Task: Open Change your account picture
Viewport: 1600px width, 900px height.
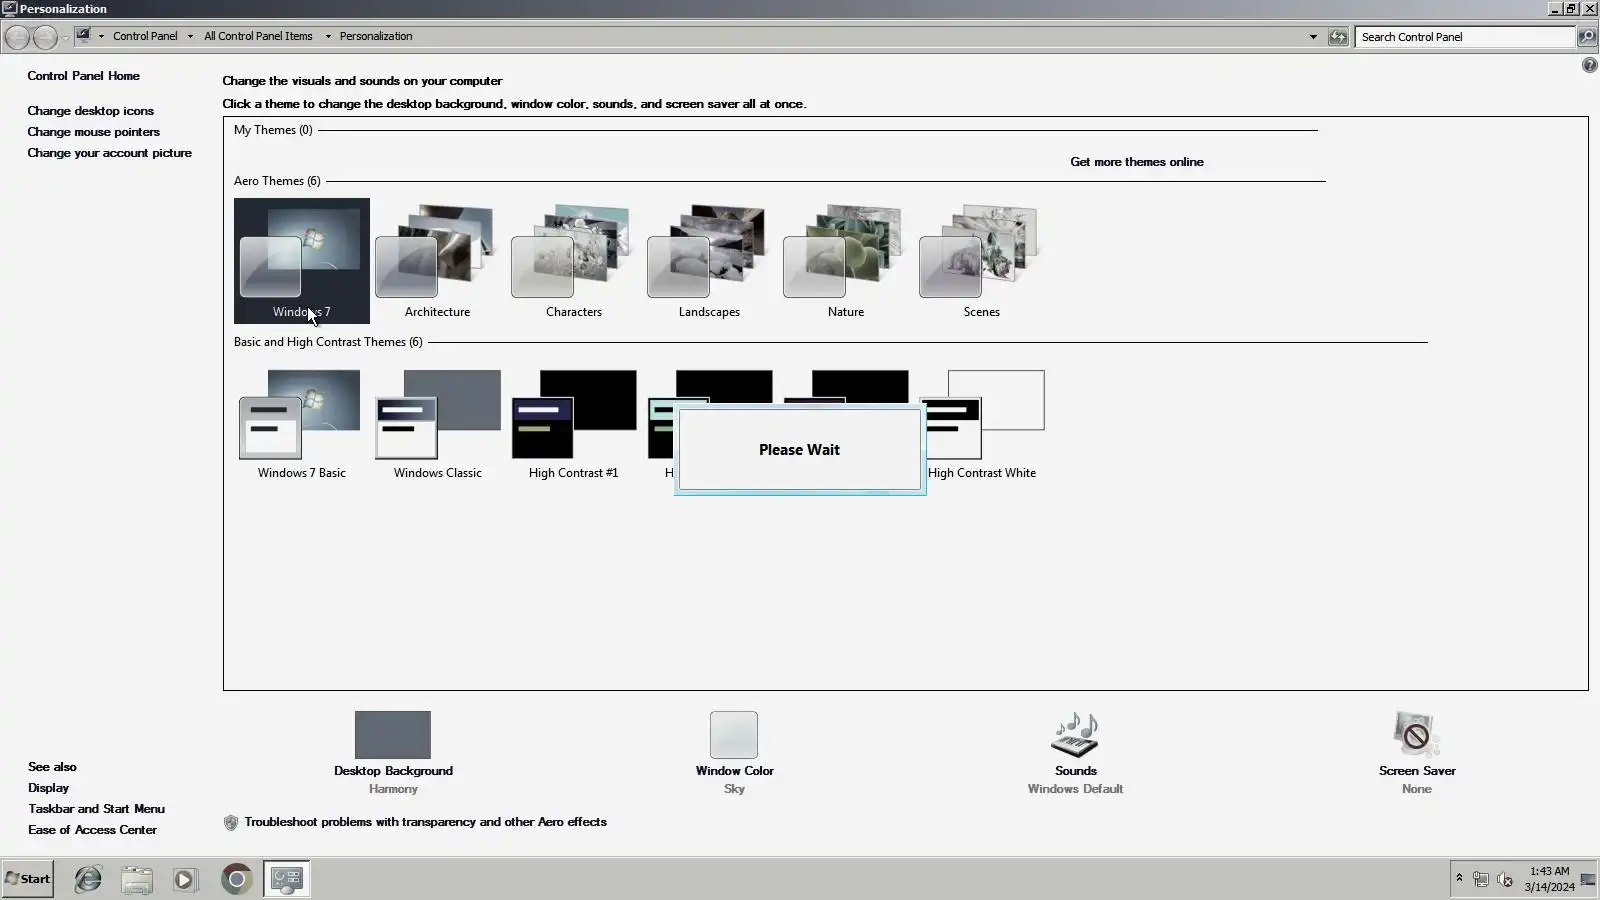Action: pos(110,153)
